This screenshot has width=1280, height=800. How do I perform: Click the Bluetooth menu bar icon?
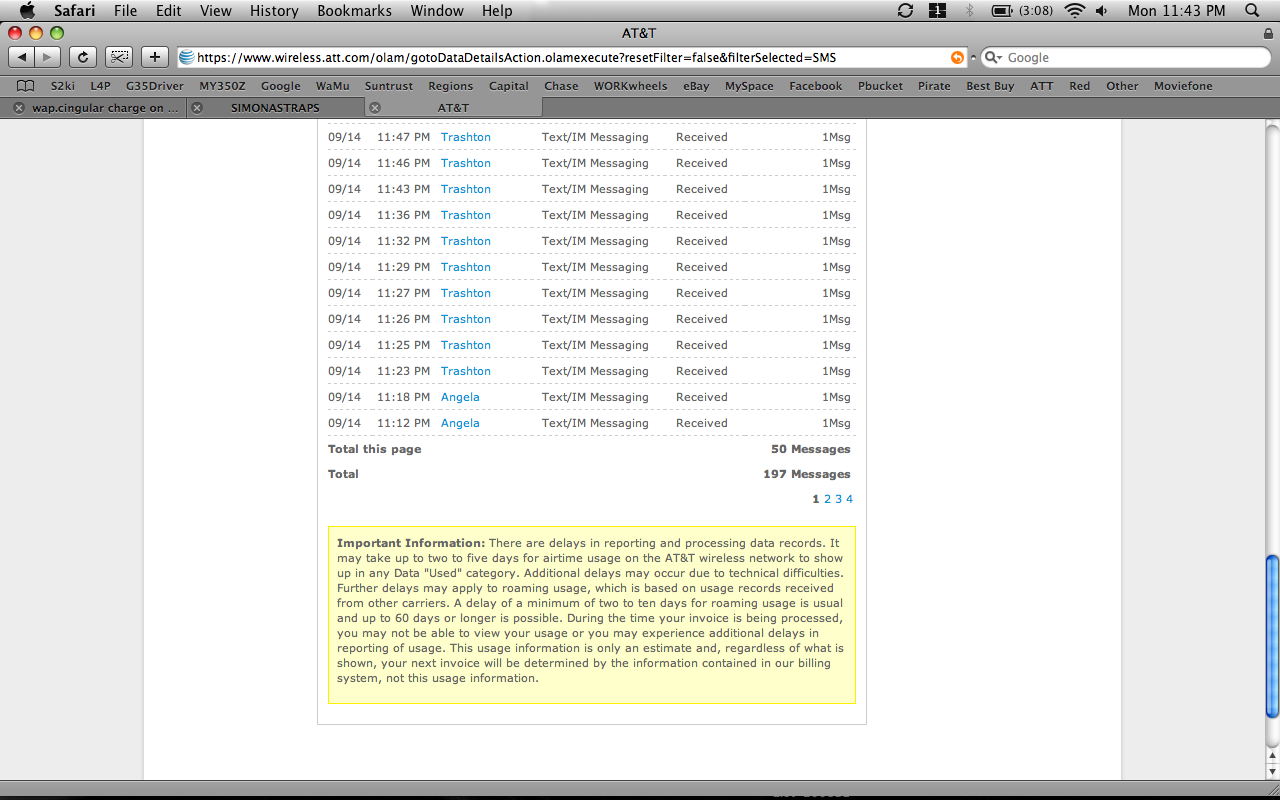(968, 11)
